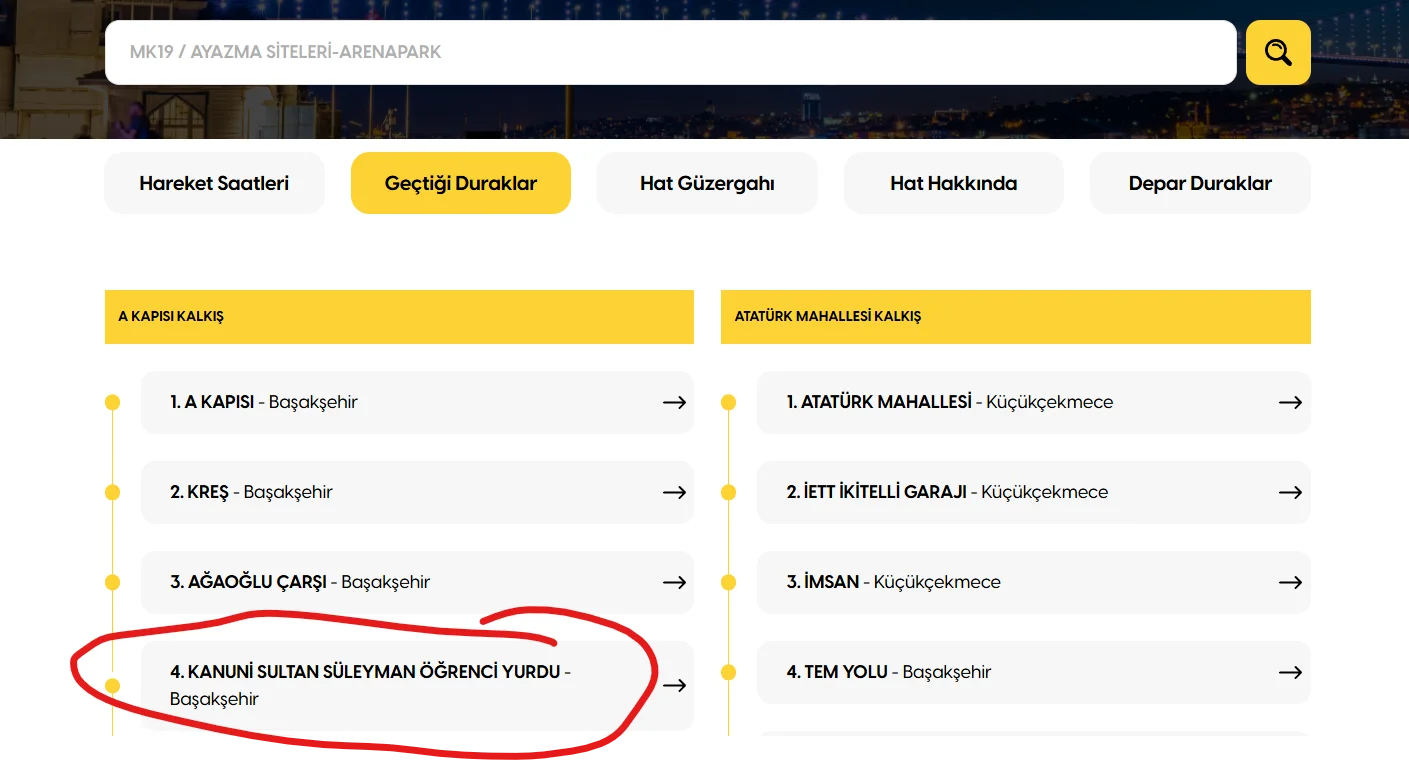Click the arrow icon for İETT İKİTELLİ GARAJI
1409x760 pixels.
tap(1291, 492)
